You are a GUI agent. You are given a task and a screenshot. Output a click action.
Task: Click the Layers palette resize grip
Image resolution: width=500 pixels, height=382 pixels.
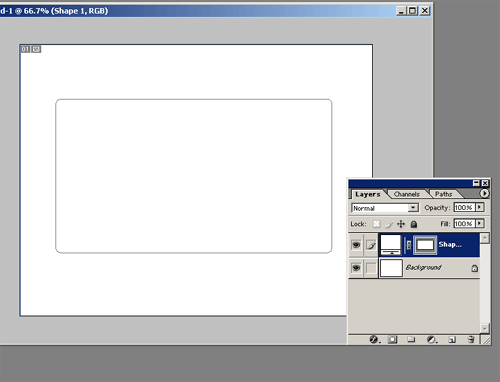(x=486, y=340)
